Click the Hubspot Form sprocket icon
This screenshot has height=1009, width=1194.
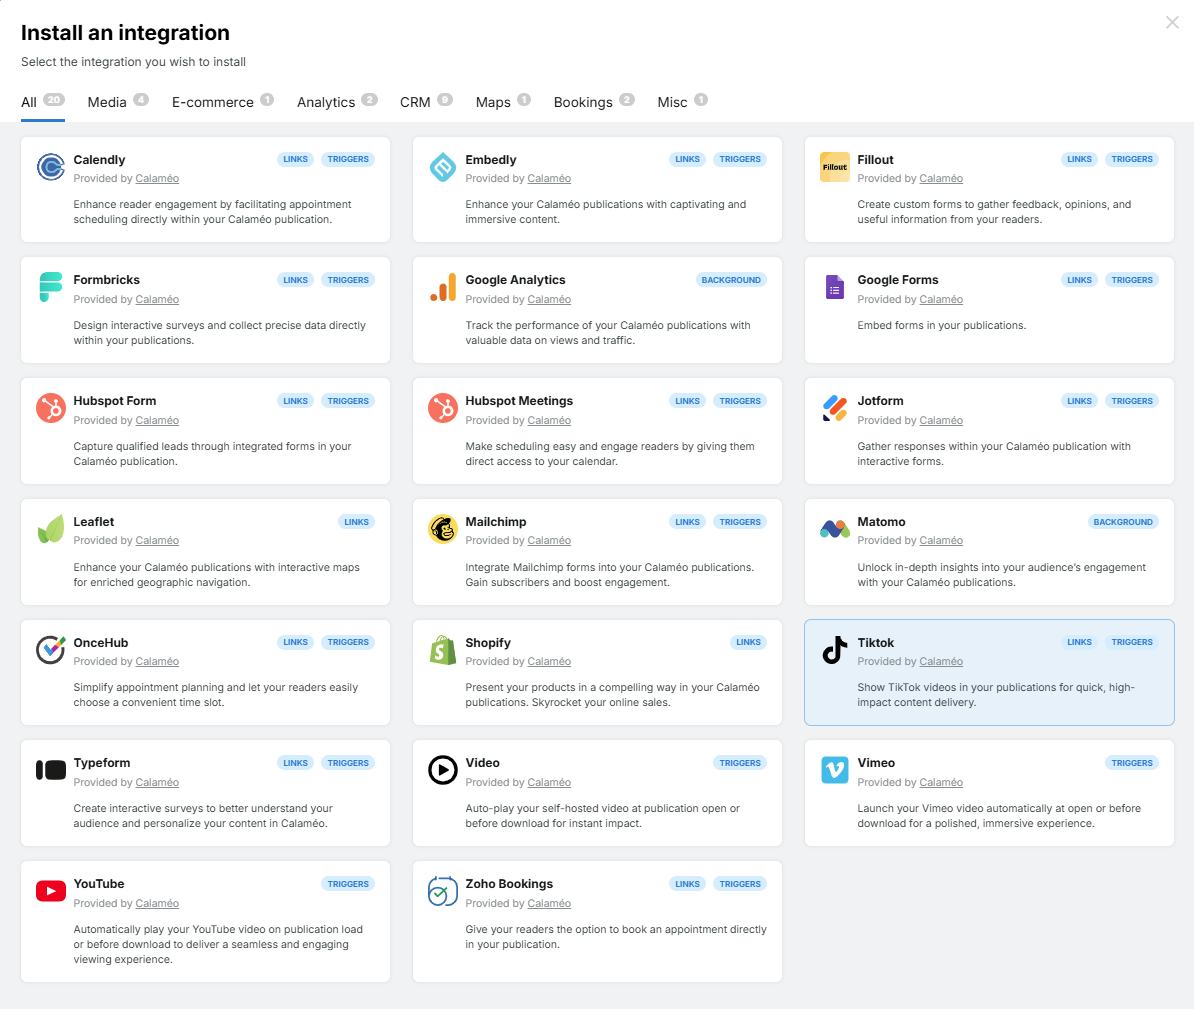tap(50, 409)
